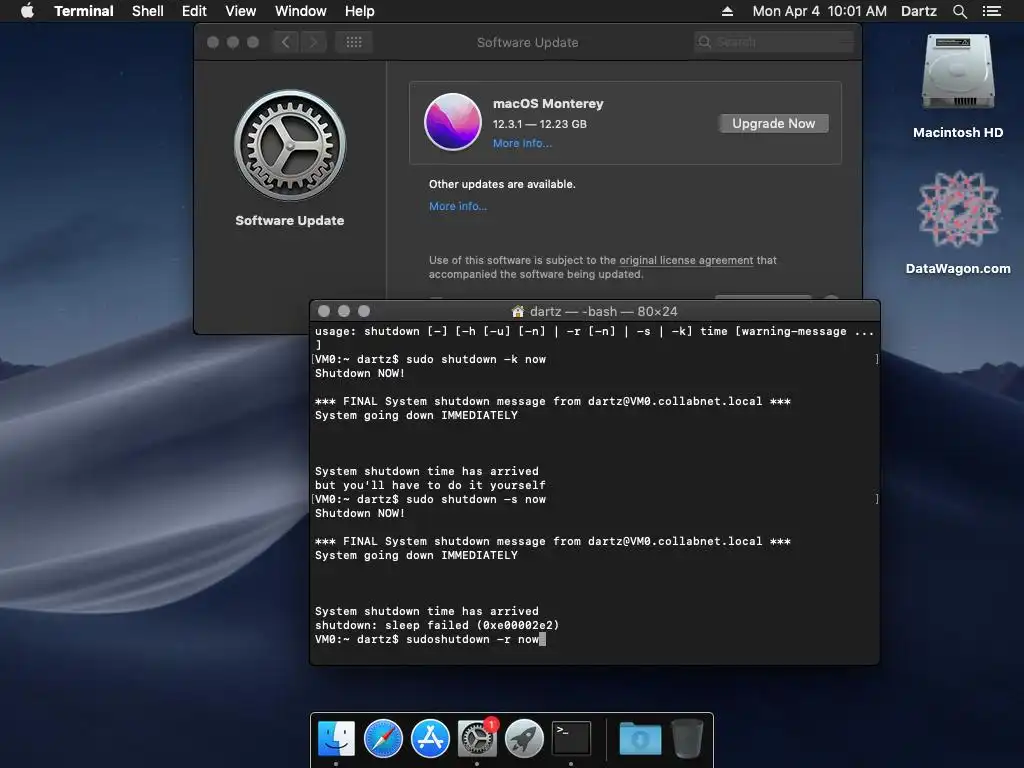This screenshot has height=768, width=1024.
Task: Zoom the Terminal window green button
Action: coord(364,311)
